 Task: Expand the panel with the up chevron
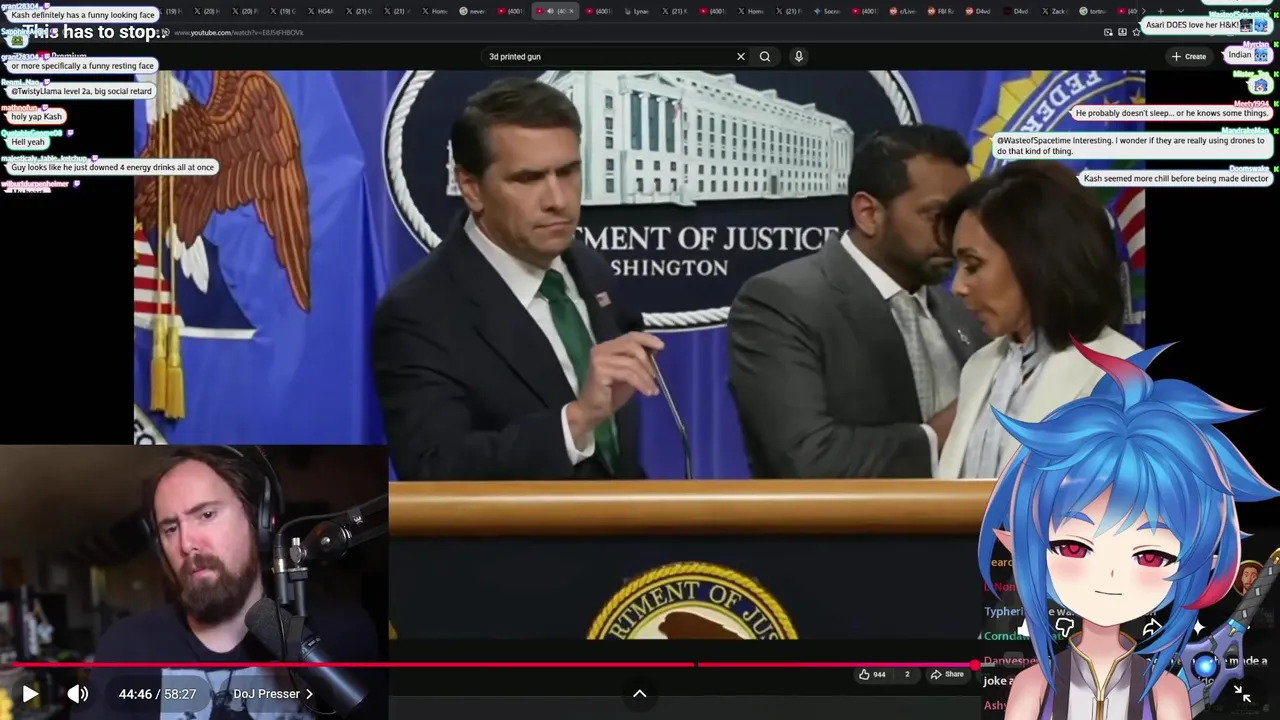click(639, 693)
